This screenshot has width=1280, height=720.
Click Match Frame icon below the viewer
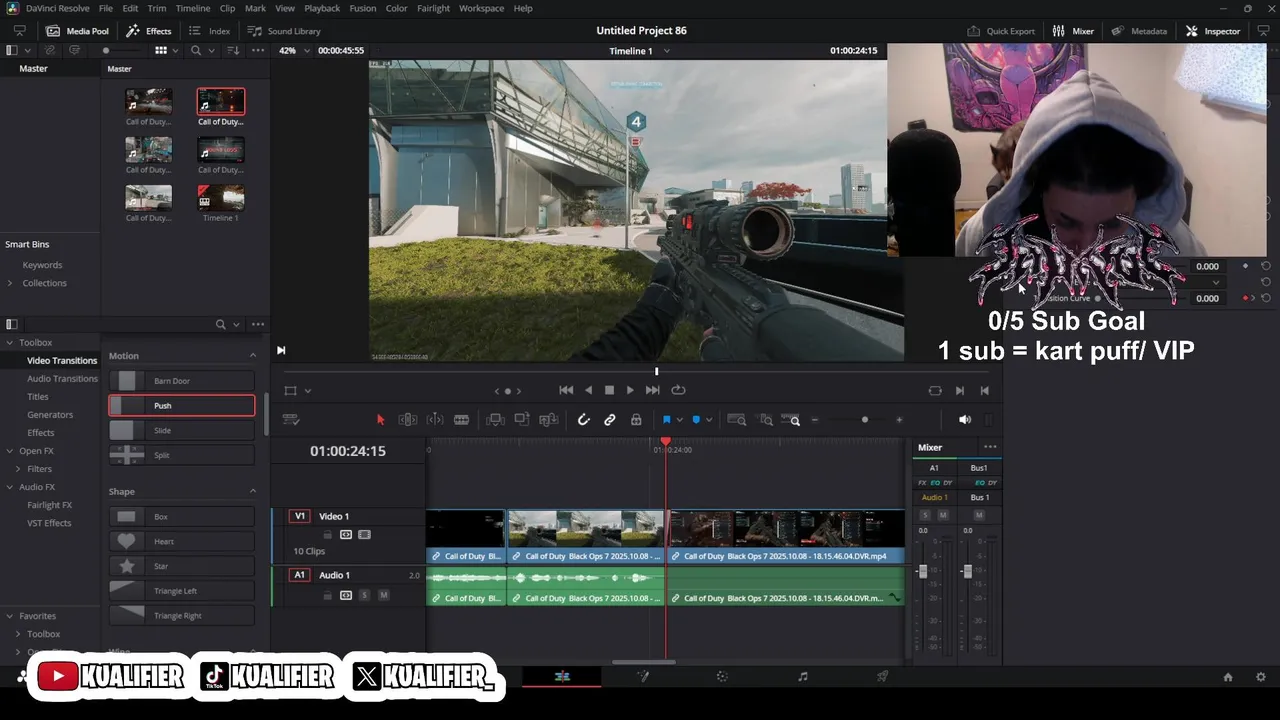tap(935, 391)
